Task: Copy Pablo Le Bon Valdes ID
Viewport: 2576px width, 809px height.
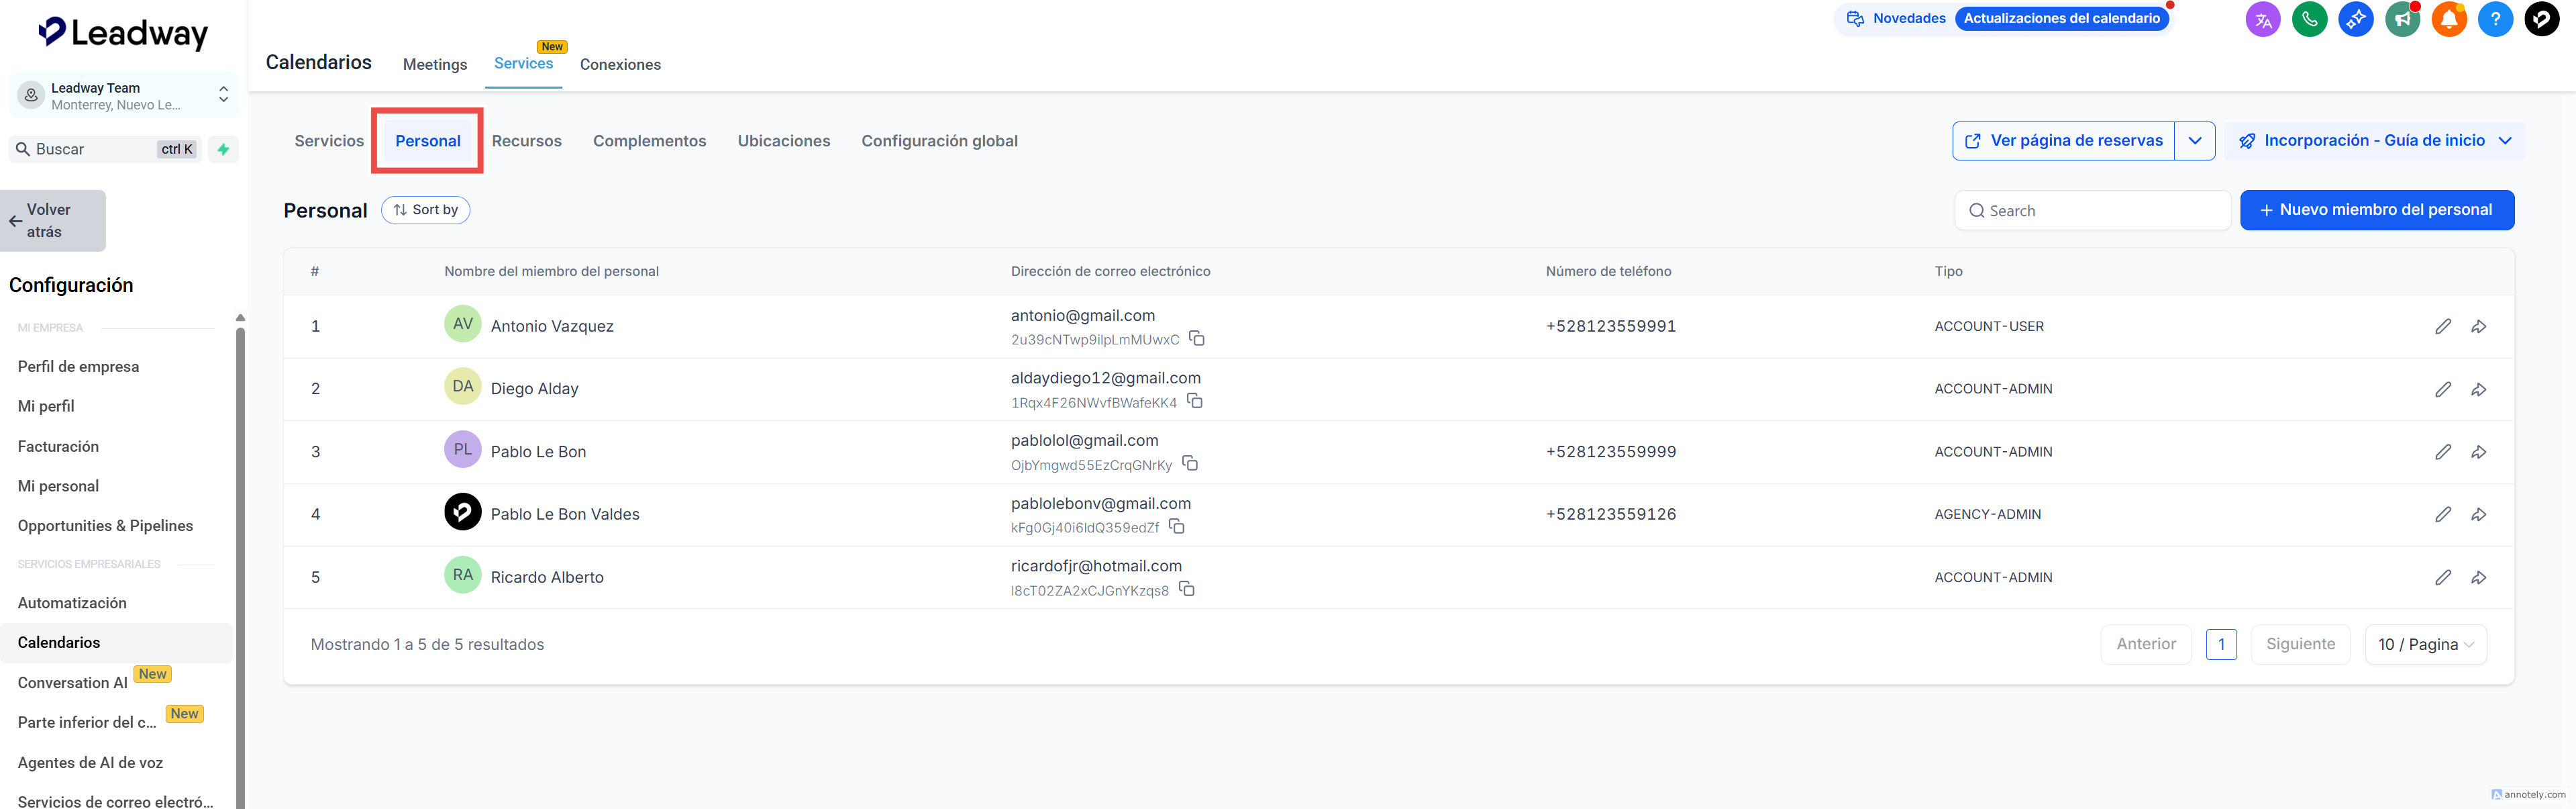Action: (1177, 527)
